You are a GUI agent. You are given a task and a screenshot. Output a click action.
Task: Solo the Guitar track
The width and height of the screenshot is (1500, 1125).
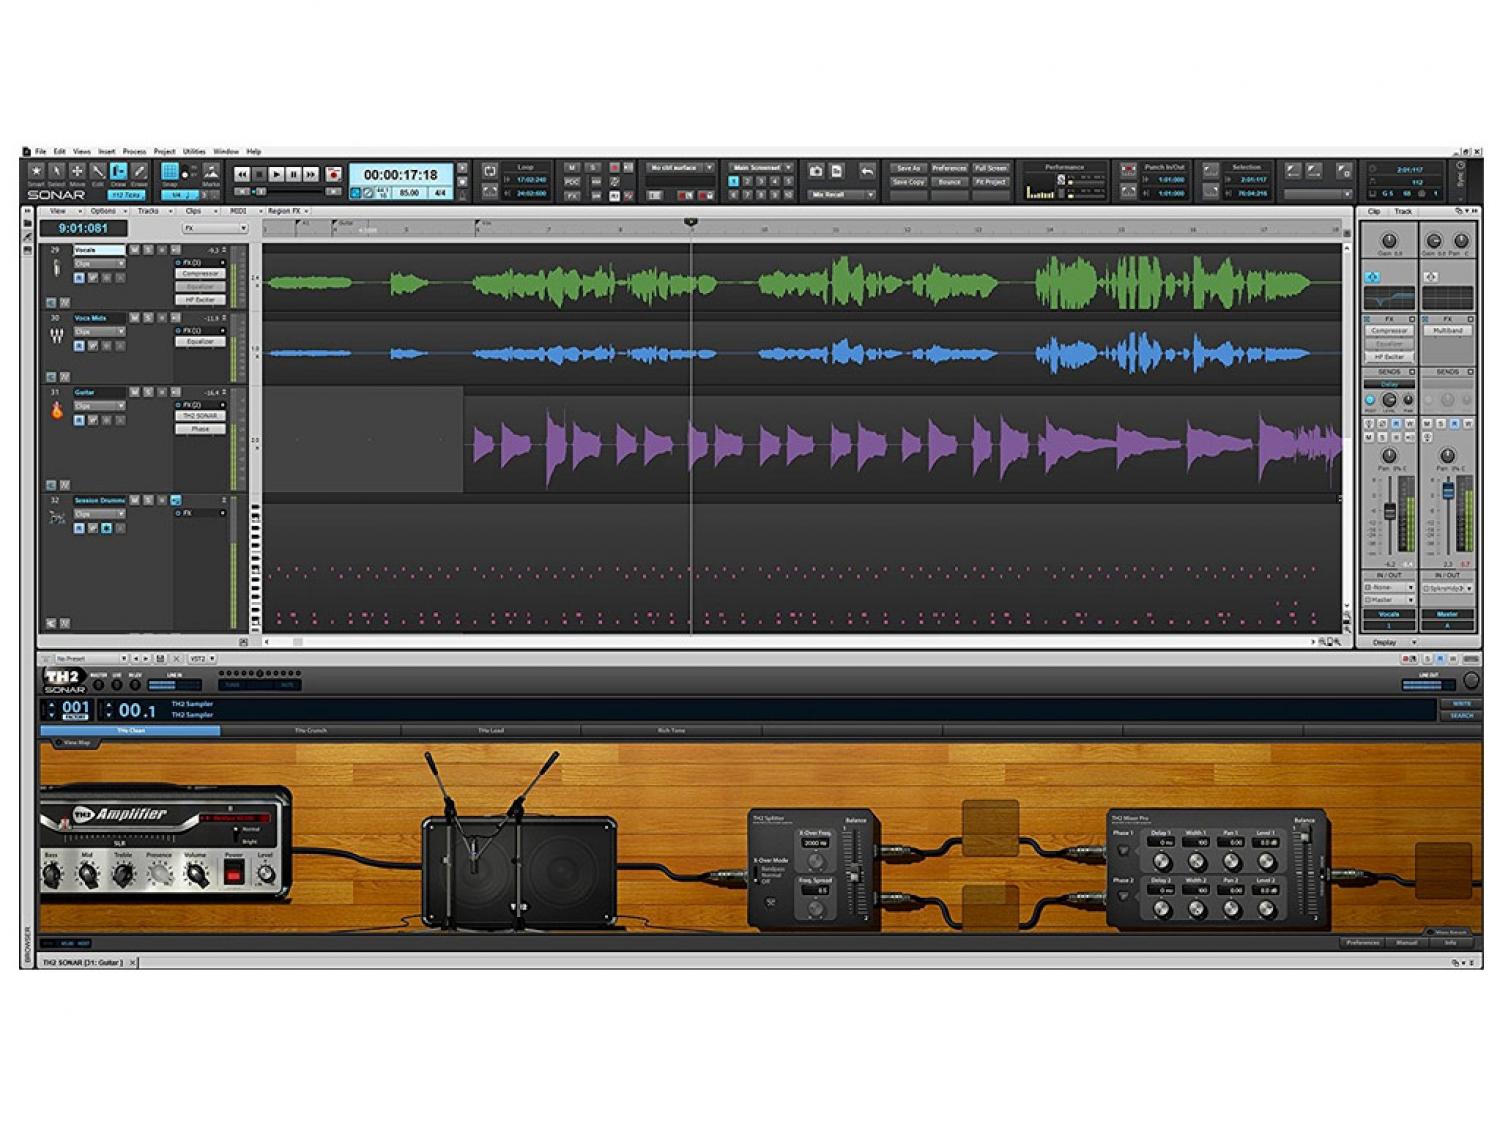coord(148,392)
